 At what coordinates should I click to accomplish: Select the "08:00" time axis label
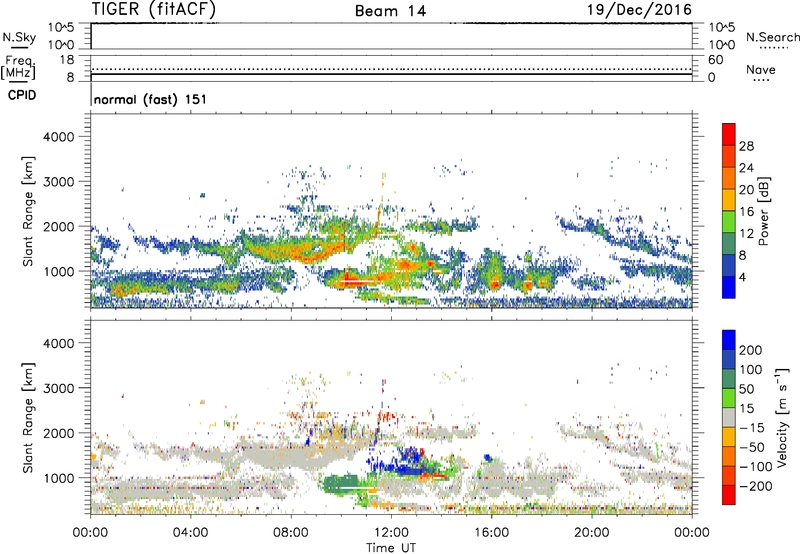coord(291,533)
